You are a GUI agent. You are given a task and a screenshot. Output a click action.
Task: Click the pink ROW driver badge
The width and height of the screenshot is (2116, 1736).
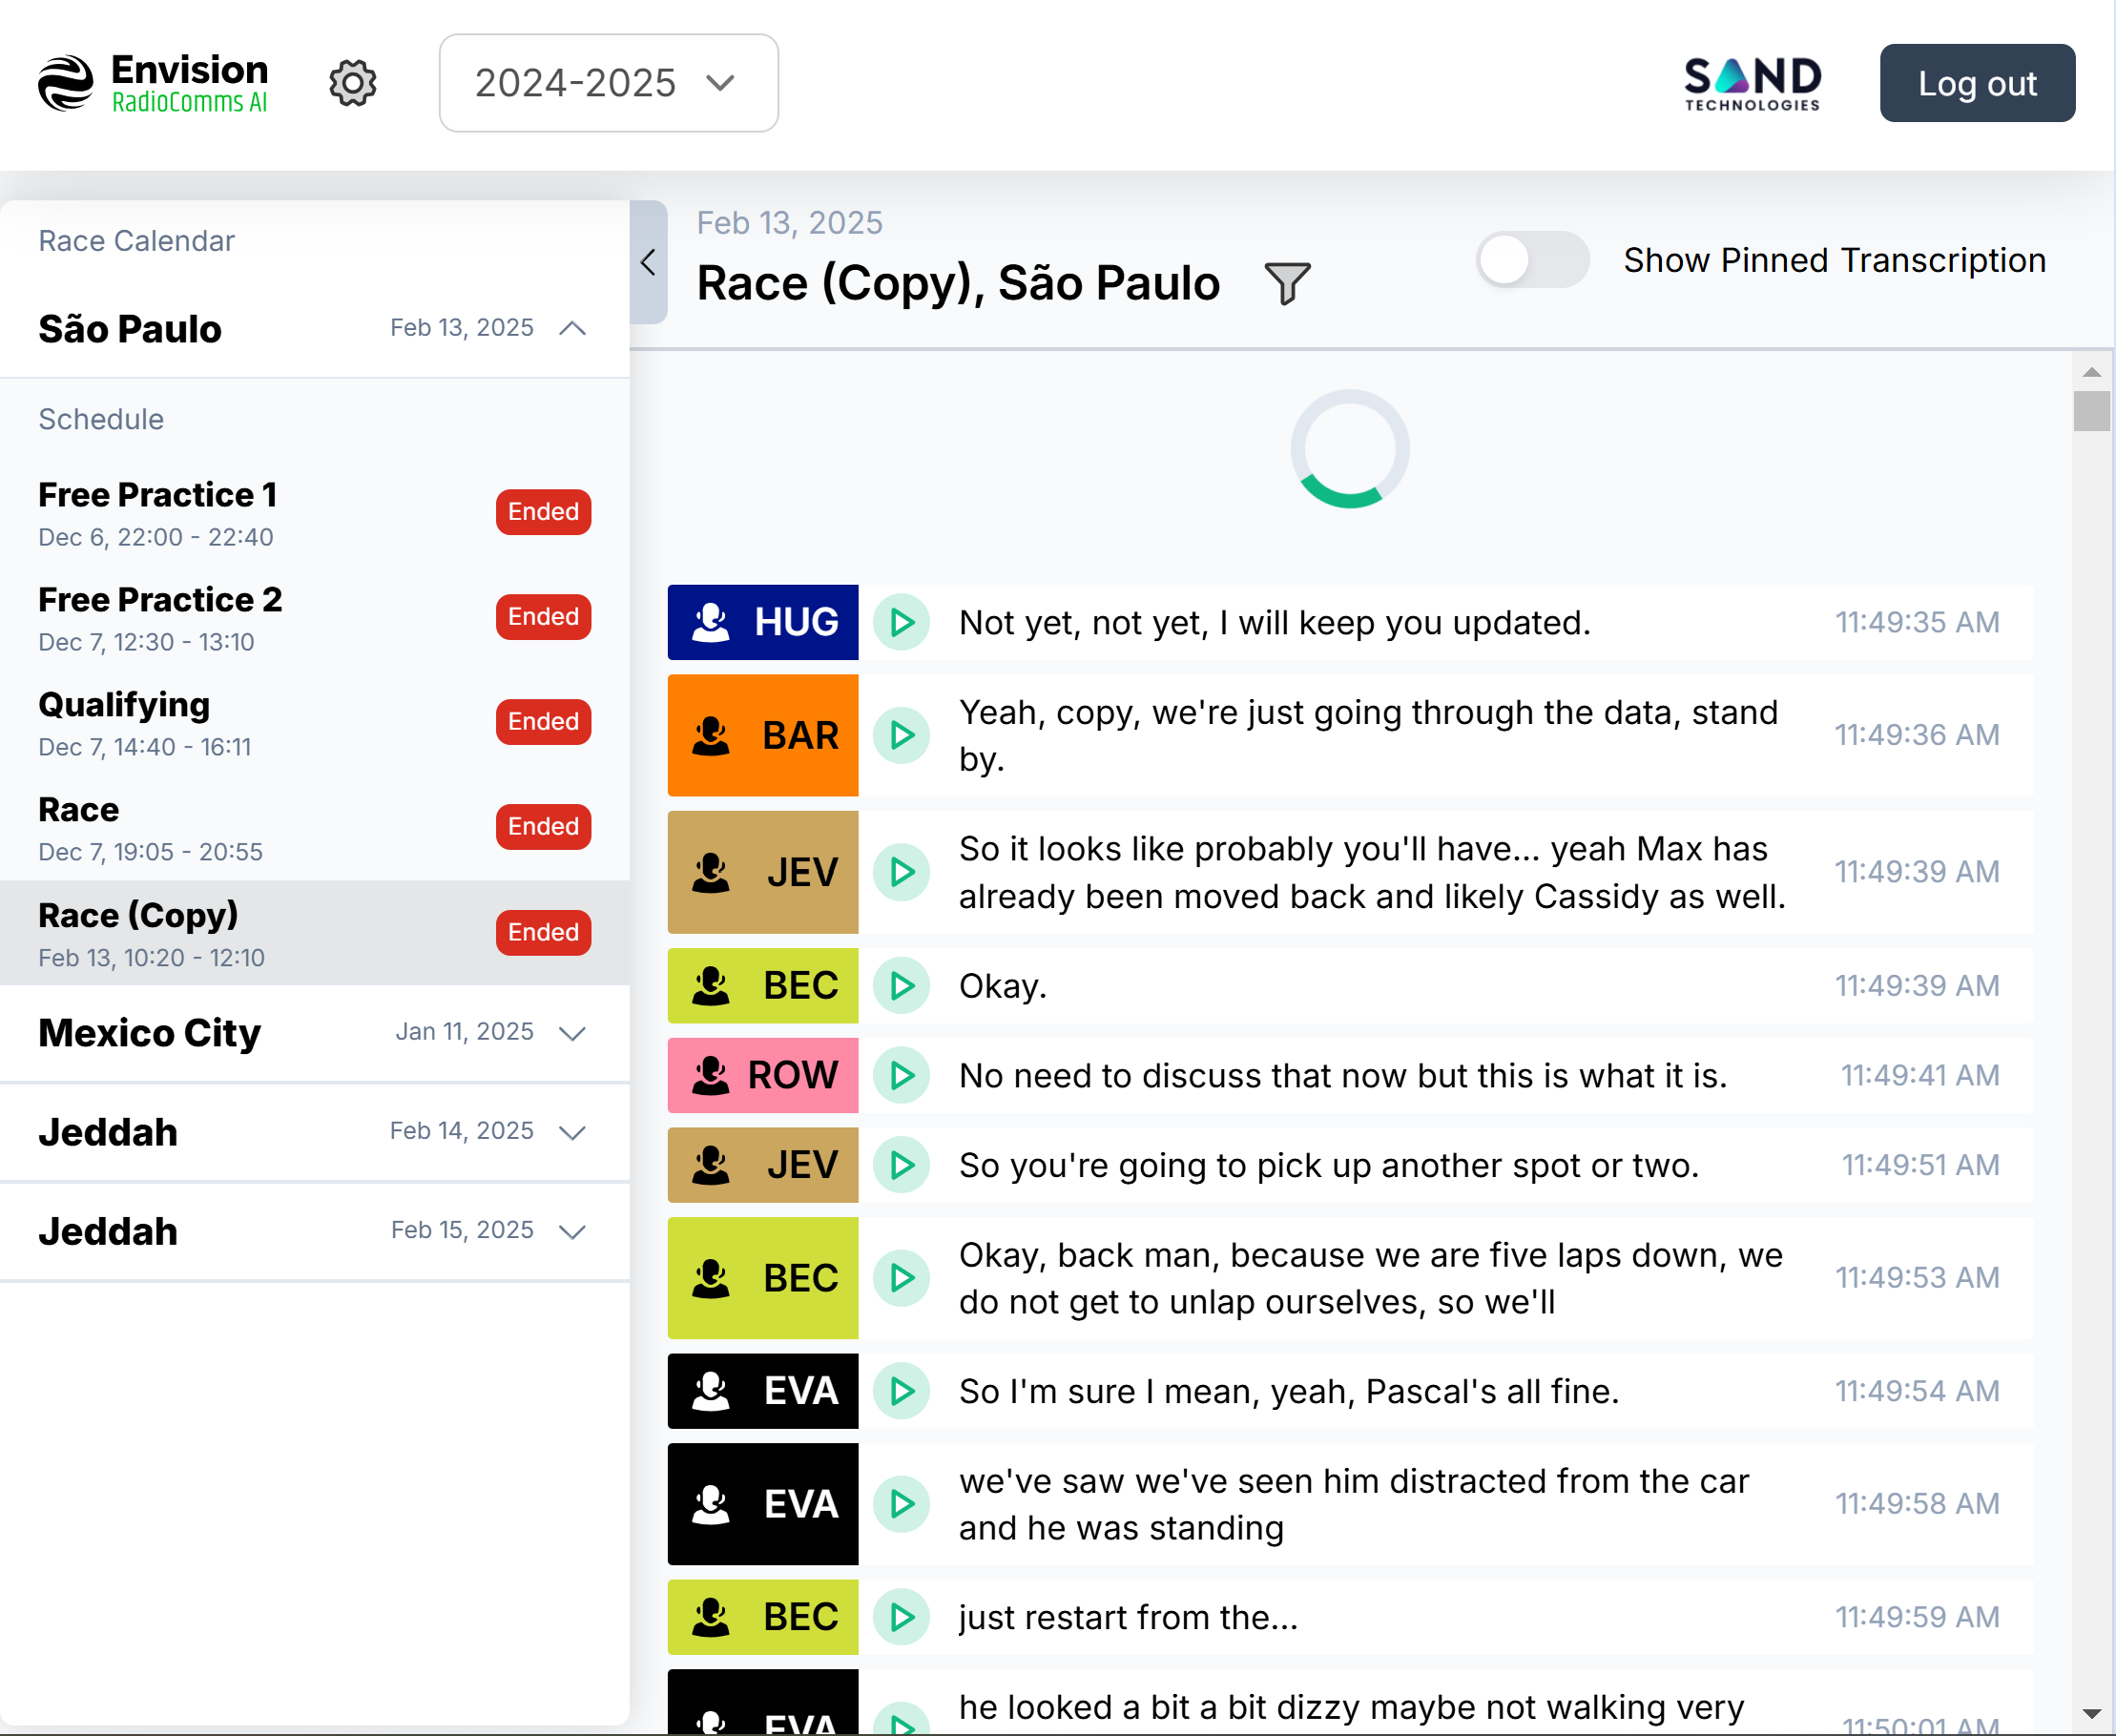point(763,1075)
